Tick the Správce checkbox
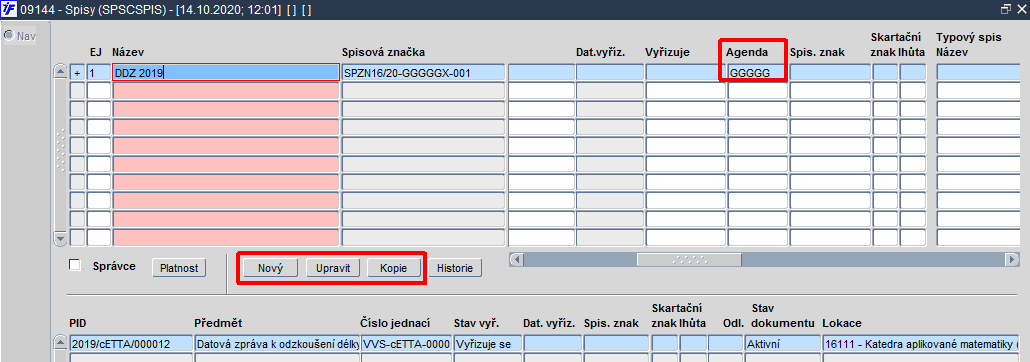The image size is (1030, 362). [76, 265]
